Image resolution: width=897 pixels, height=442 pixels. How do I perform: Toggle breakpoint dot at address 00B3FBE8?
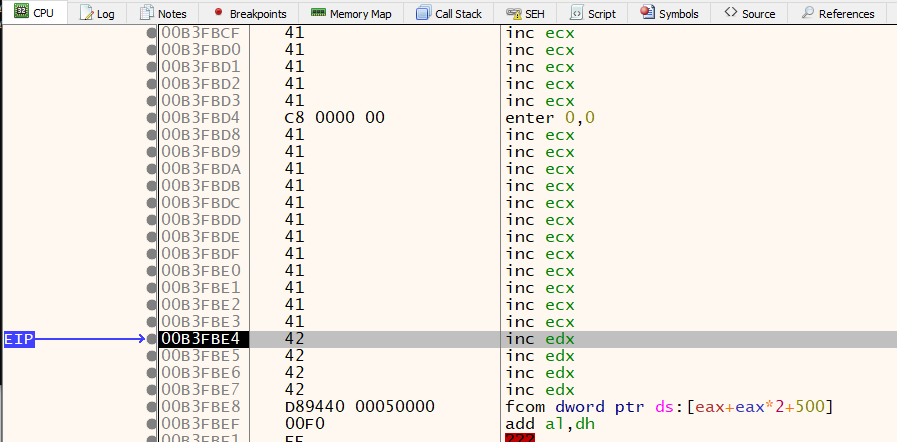pos(152,407)
